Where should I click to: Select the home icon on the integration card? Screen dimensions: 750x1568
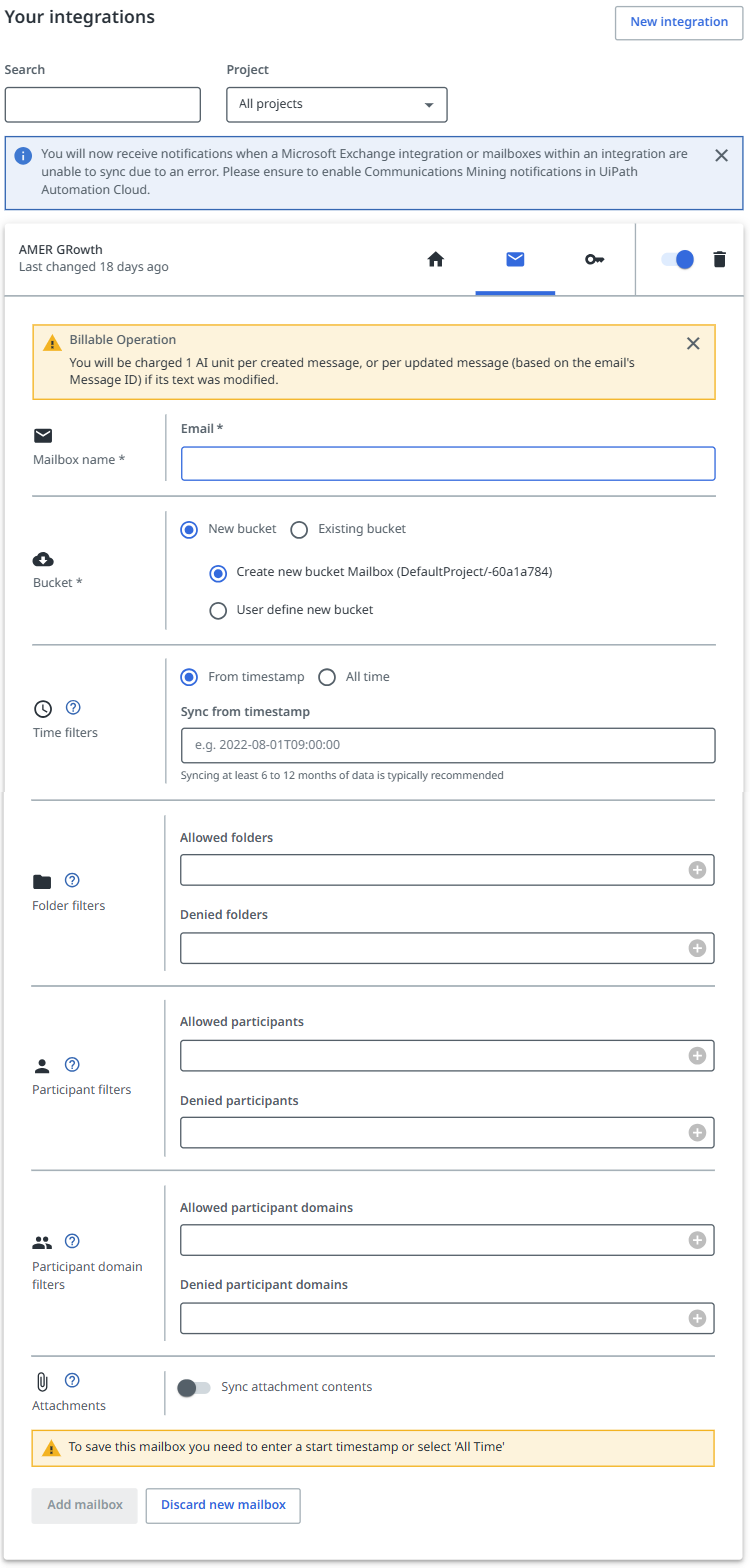[435, 259]
